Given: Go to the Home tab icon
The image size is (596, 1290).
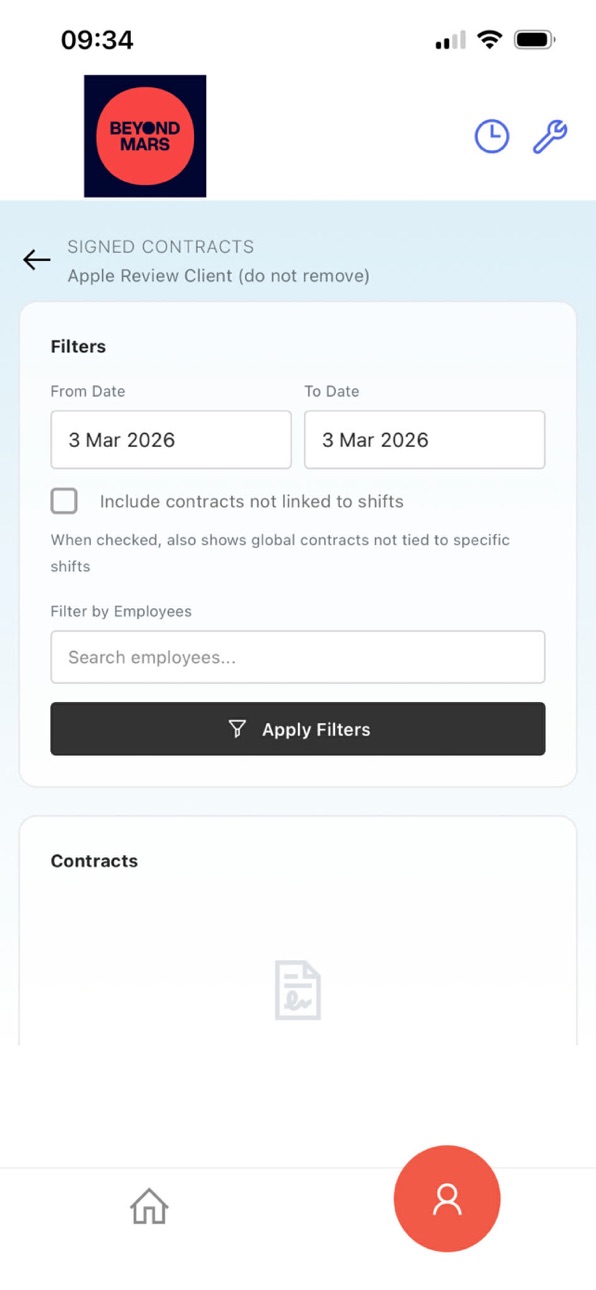Looking at the screenshot, I should click(x=149, y=1206).
